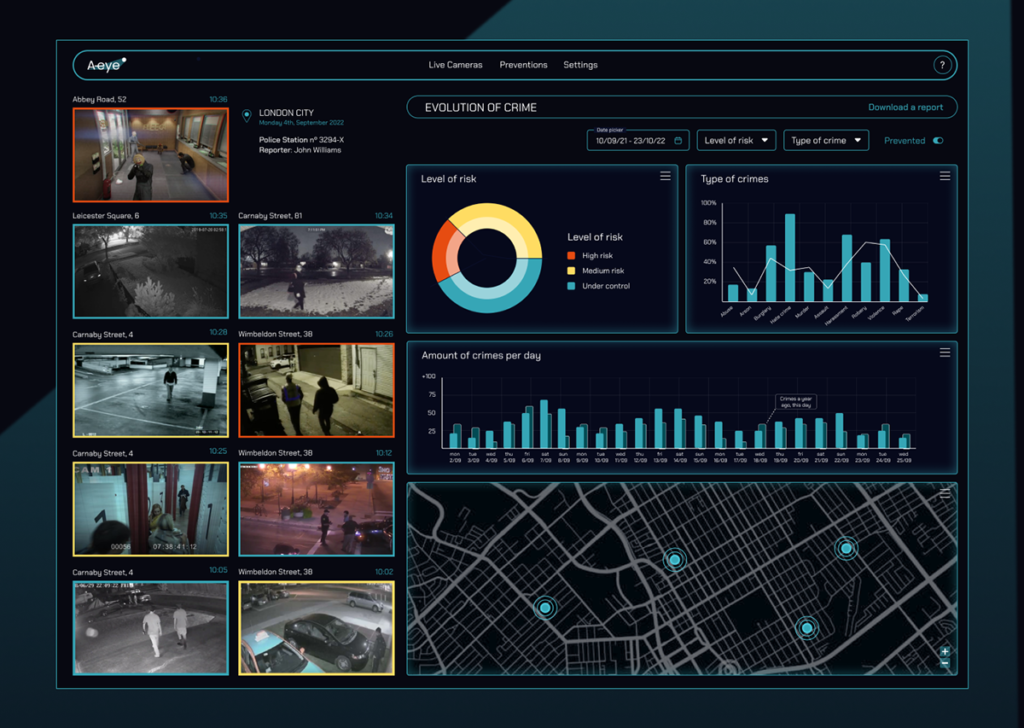This screenshot has height=728, width=1024.
Task: Expand the Type of crime dropdown
Action: [826, 140]
